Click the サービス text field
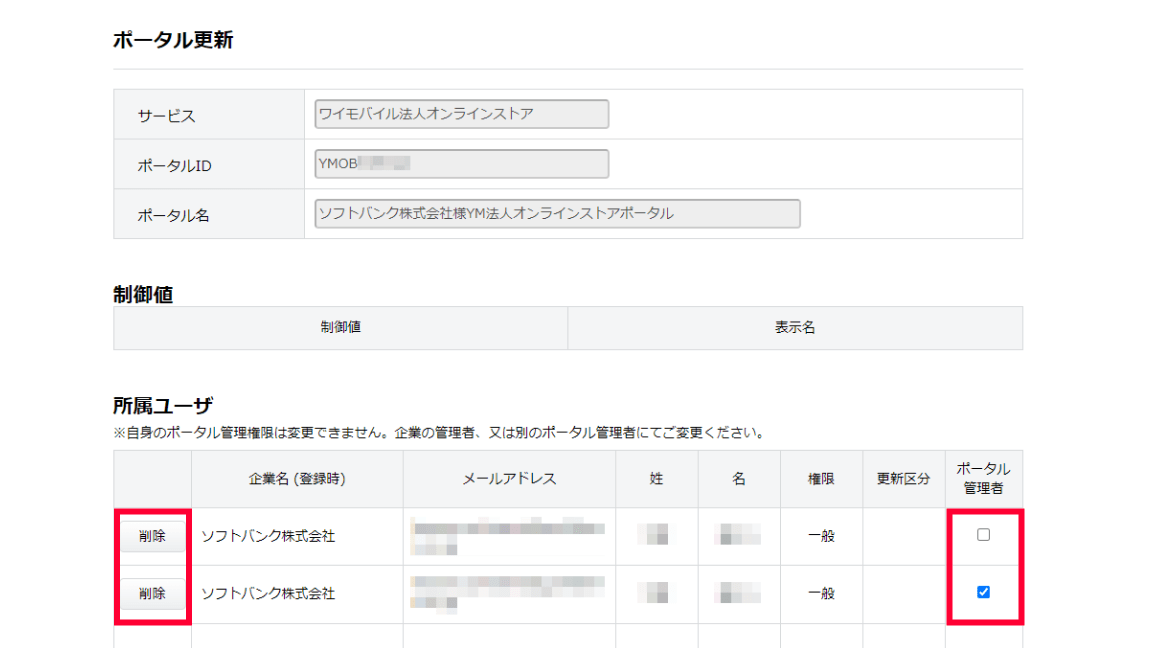This screenshot has height=648, width=1152. (461, 114)
